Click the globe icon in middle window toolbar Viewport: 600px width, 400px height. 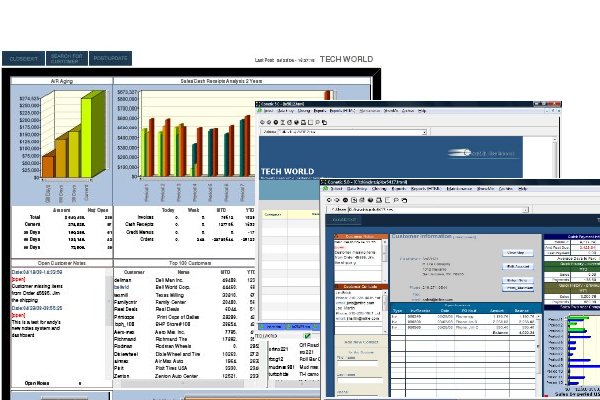click(296, 122)
